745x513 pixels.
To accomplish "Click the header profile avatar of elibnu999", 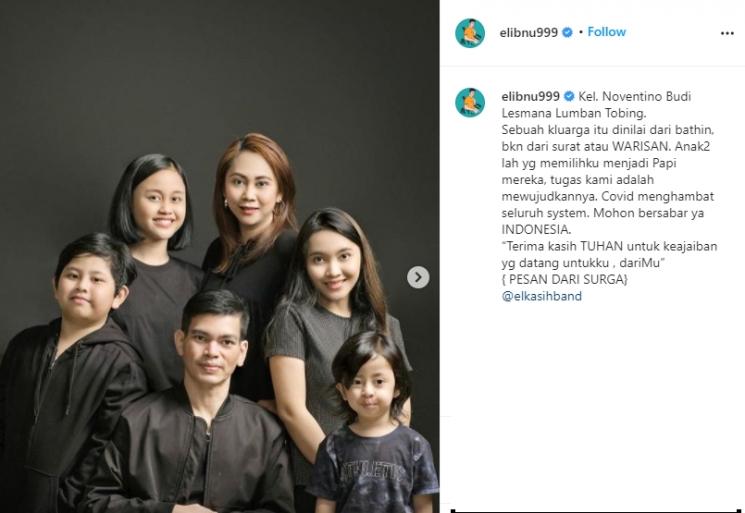I will (x=470, y=33).
